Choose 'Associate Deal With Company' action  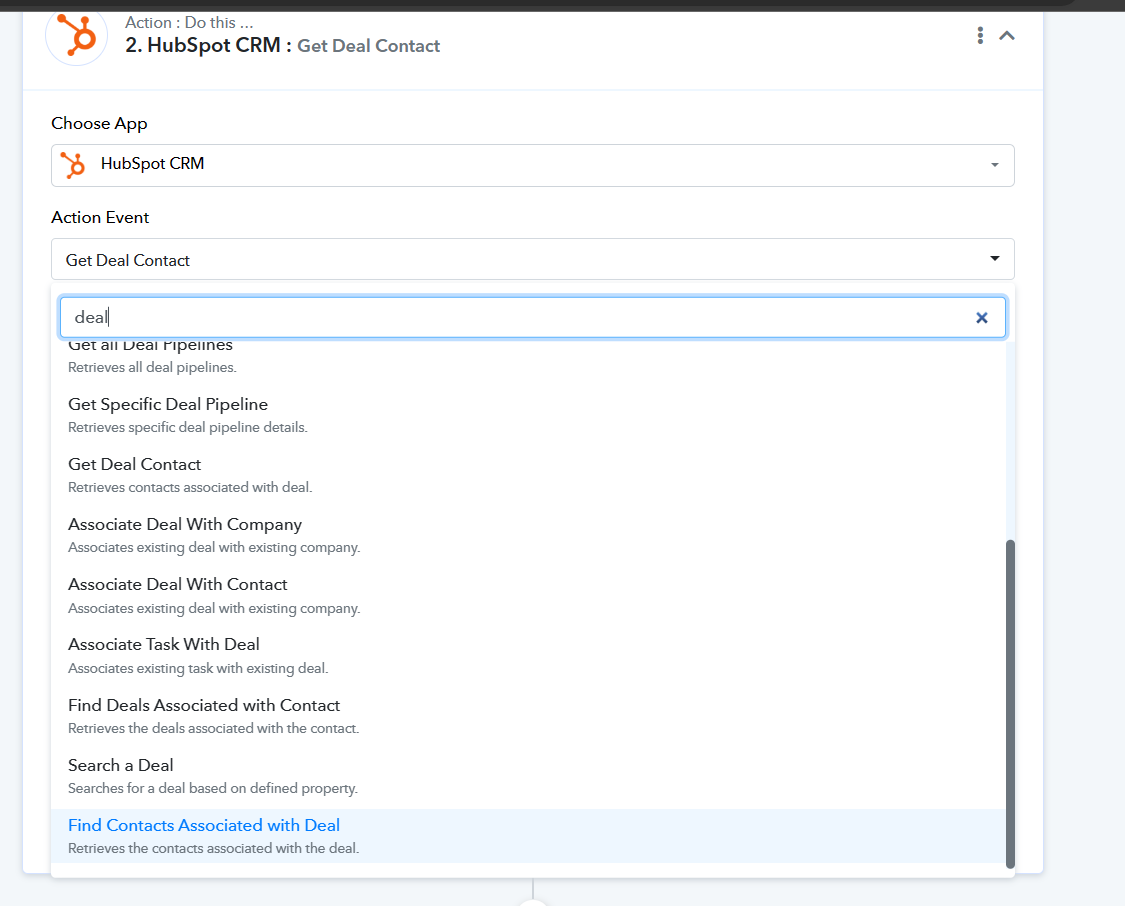click(x=528, y=535)
